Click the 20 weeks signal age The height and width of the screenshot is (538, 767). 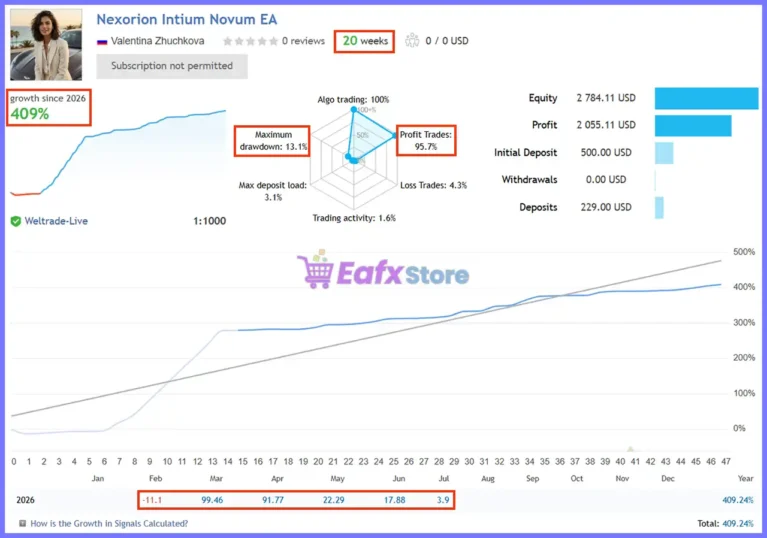[x=365, y=41]
